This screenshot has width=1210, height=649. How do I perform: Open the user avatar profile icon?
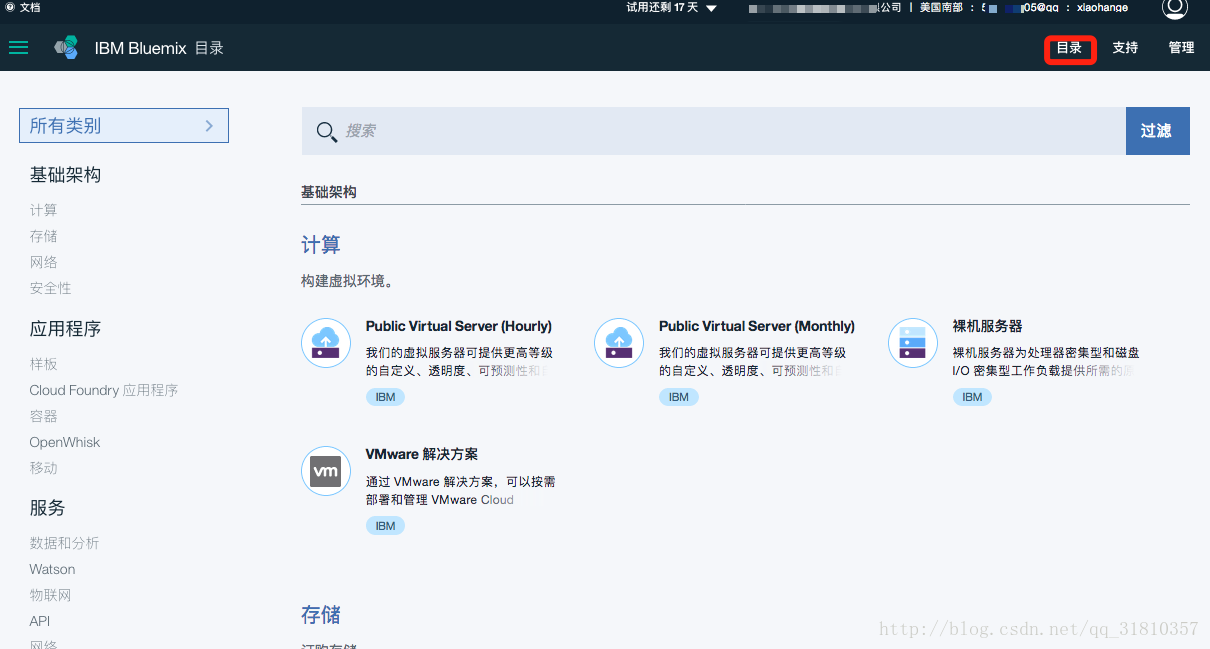[1174, 8]
